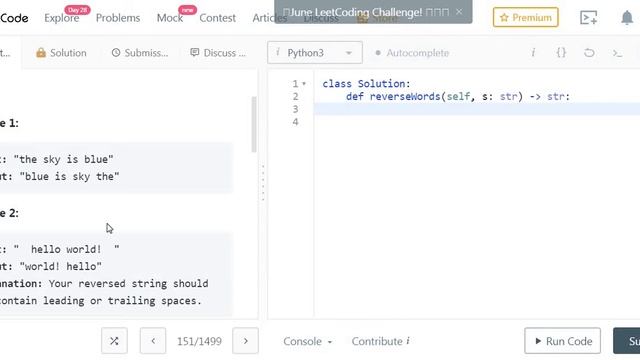Click the 151/1499 problem counter
Image resolution: width=640 pixels, height=360 pixels.
(199, 341)
